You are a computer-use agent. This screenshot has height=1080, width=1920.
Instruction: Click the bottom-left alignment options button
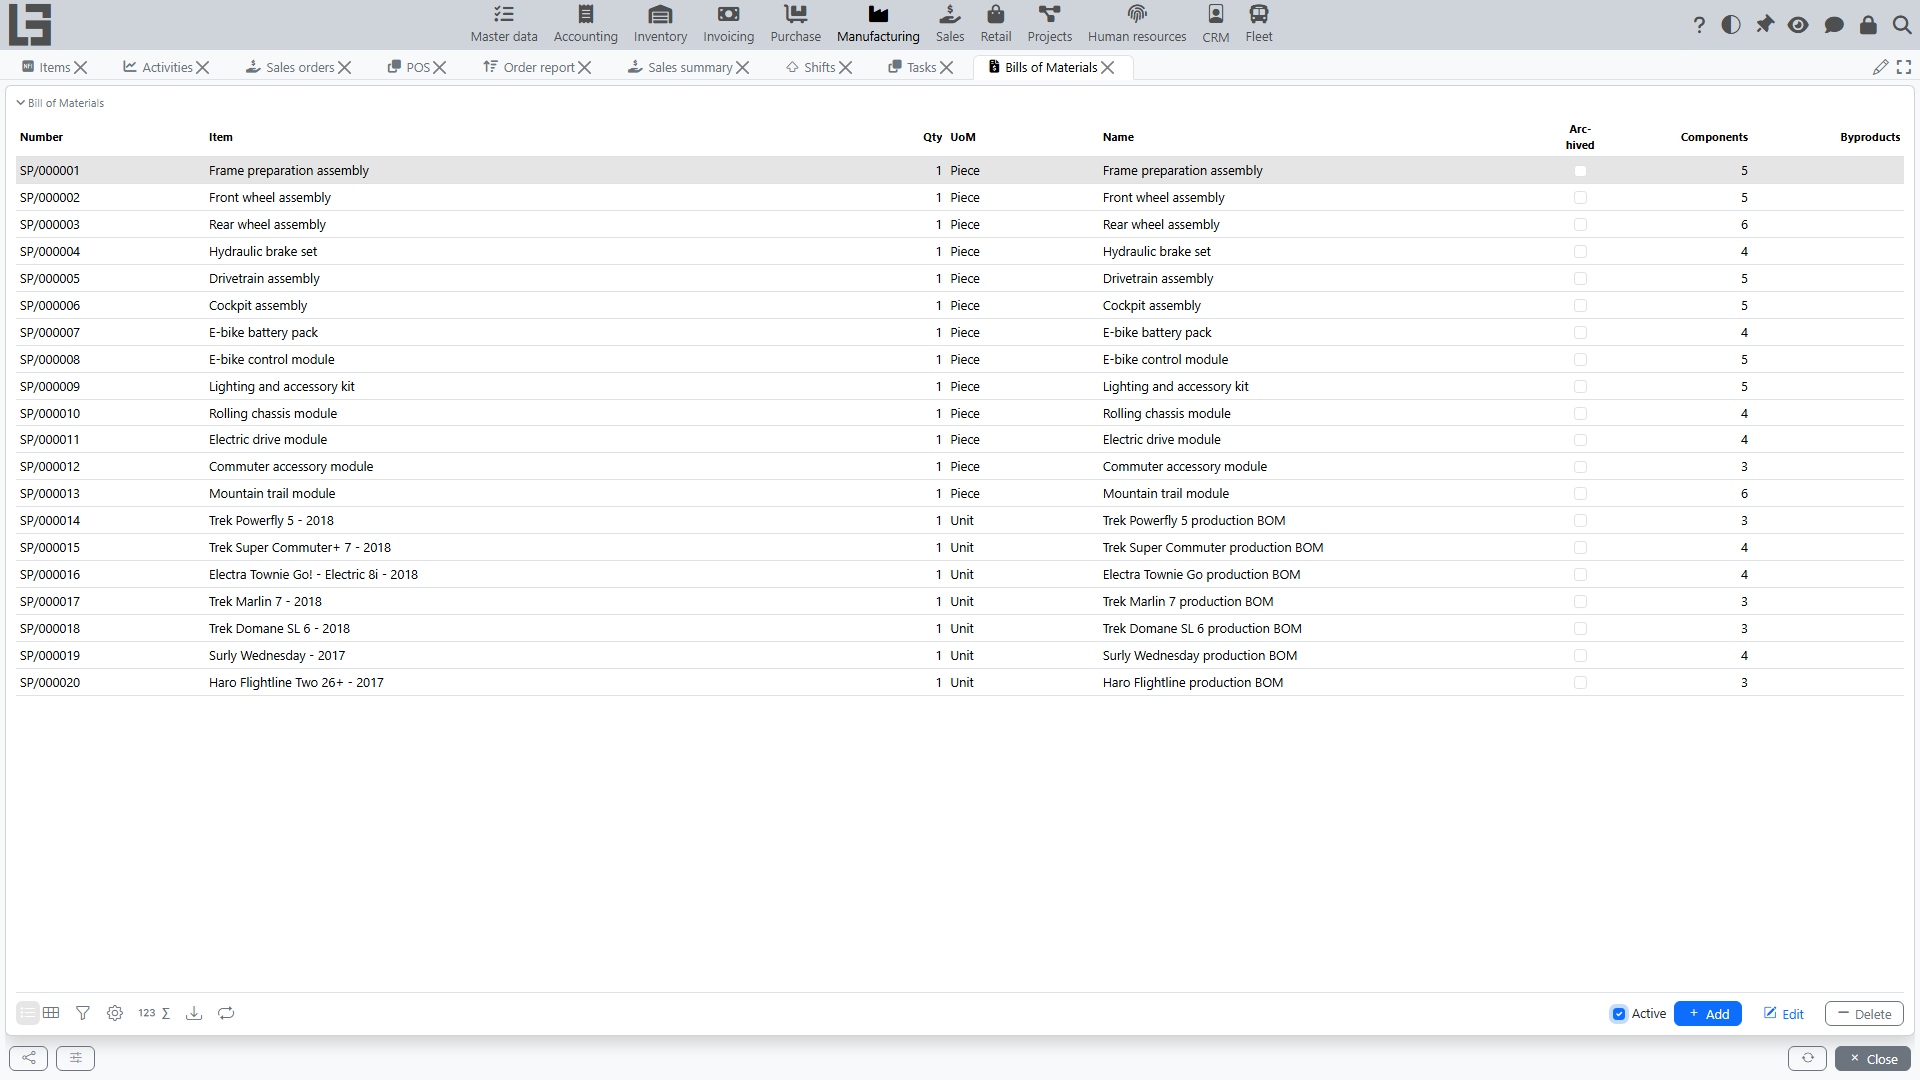(75, 1058)
